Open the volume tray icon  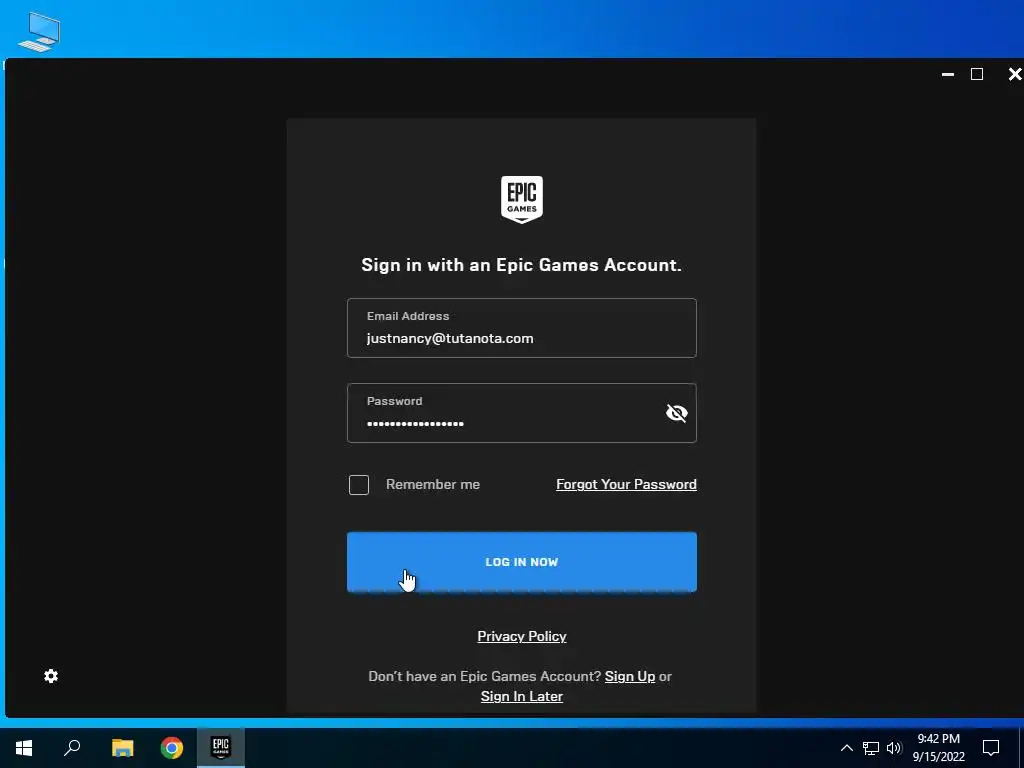[x=894, y=748]
